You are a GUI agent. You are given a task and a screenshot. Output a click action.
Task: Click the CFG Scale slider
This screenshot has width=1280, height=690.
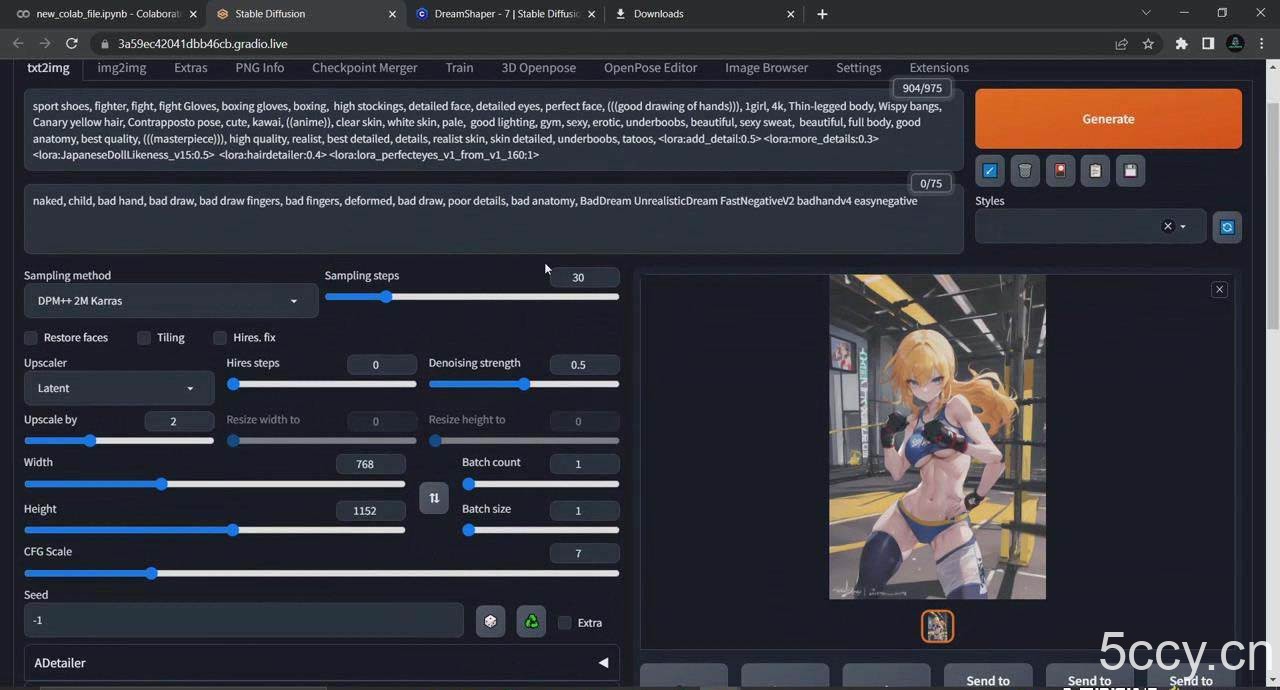321,574
